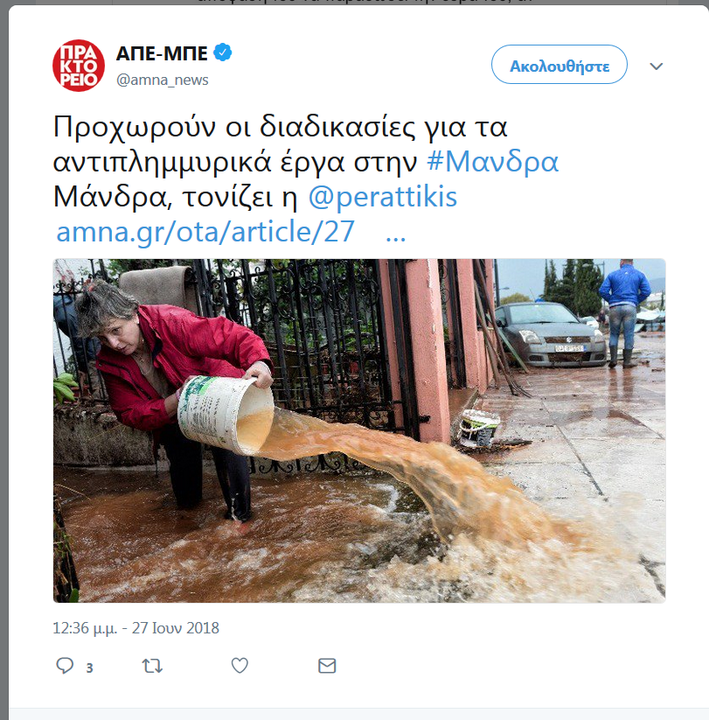Open the amna.gr/ota/article/27 link
The height and width of the screenshot is (720, 709).
pyautogui.click(x=205, y=231)
